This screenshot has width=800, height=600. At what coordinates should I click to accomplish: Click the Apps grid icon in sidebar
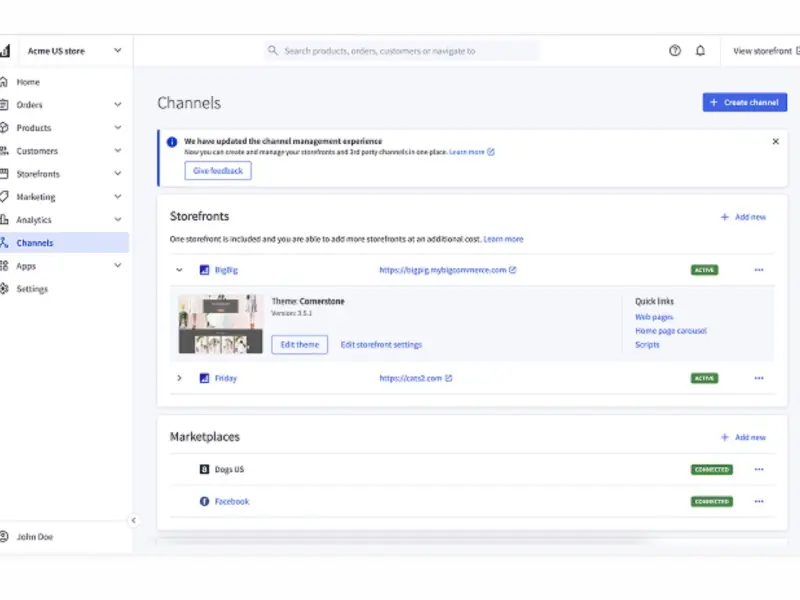coord(4,266)
